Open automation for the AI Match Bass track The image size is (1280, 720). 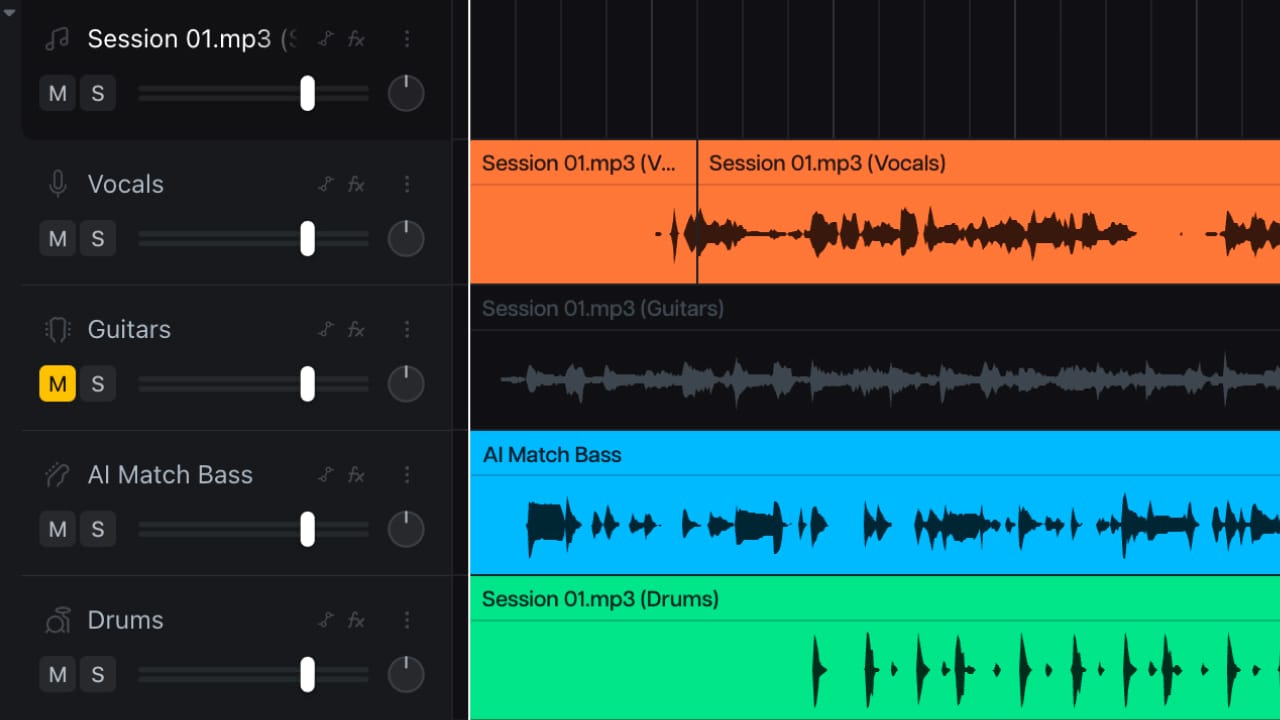click(325, 475)
